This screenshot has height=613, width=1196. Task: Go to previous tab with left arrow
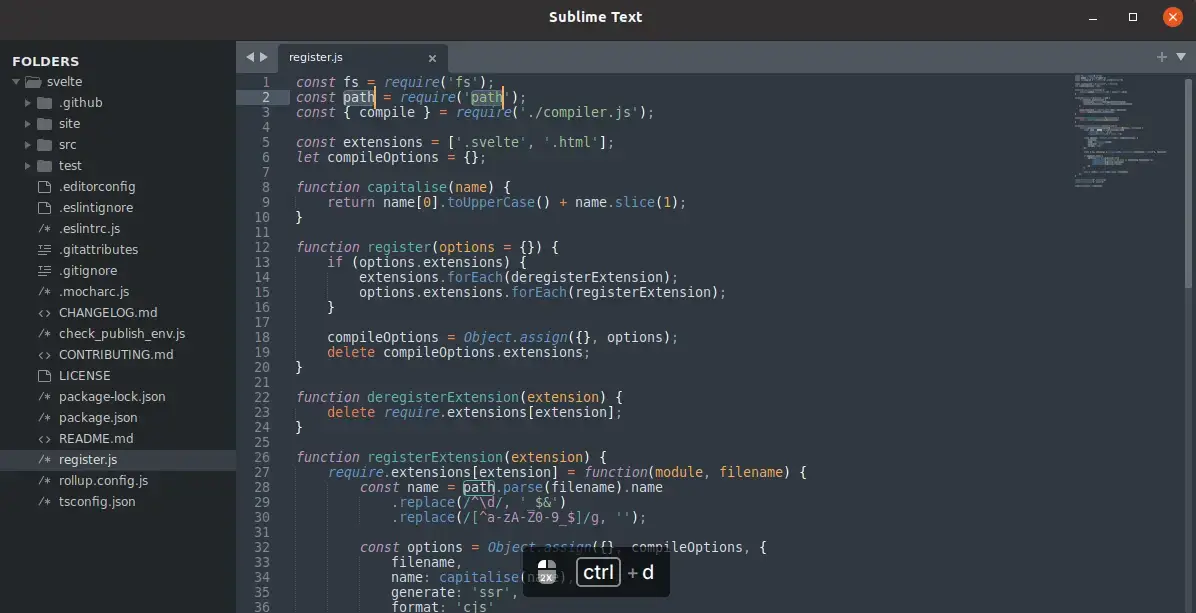click(x=249, y=57)
